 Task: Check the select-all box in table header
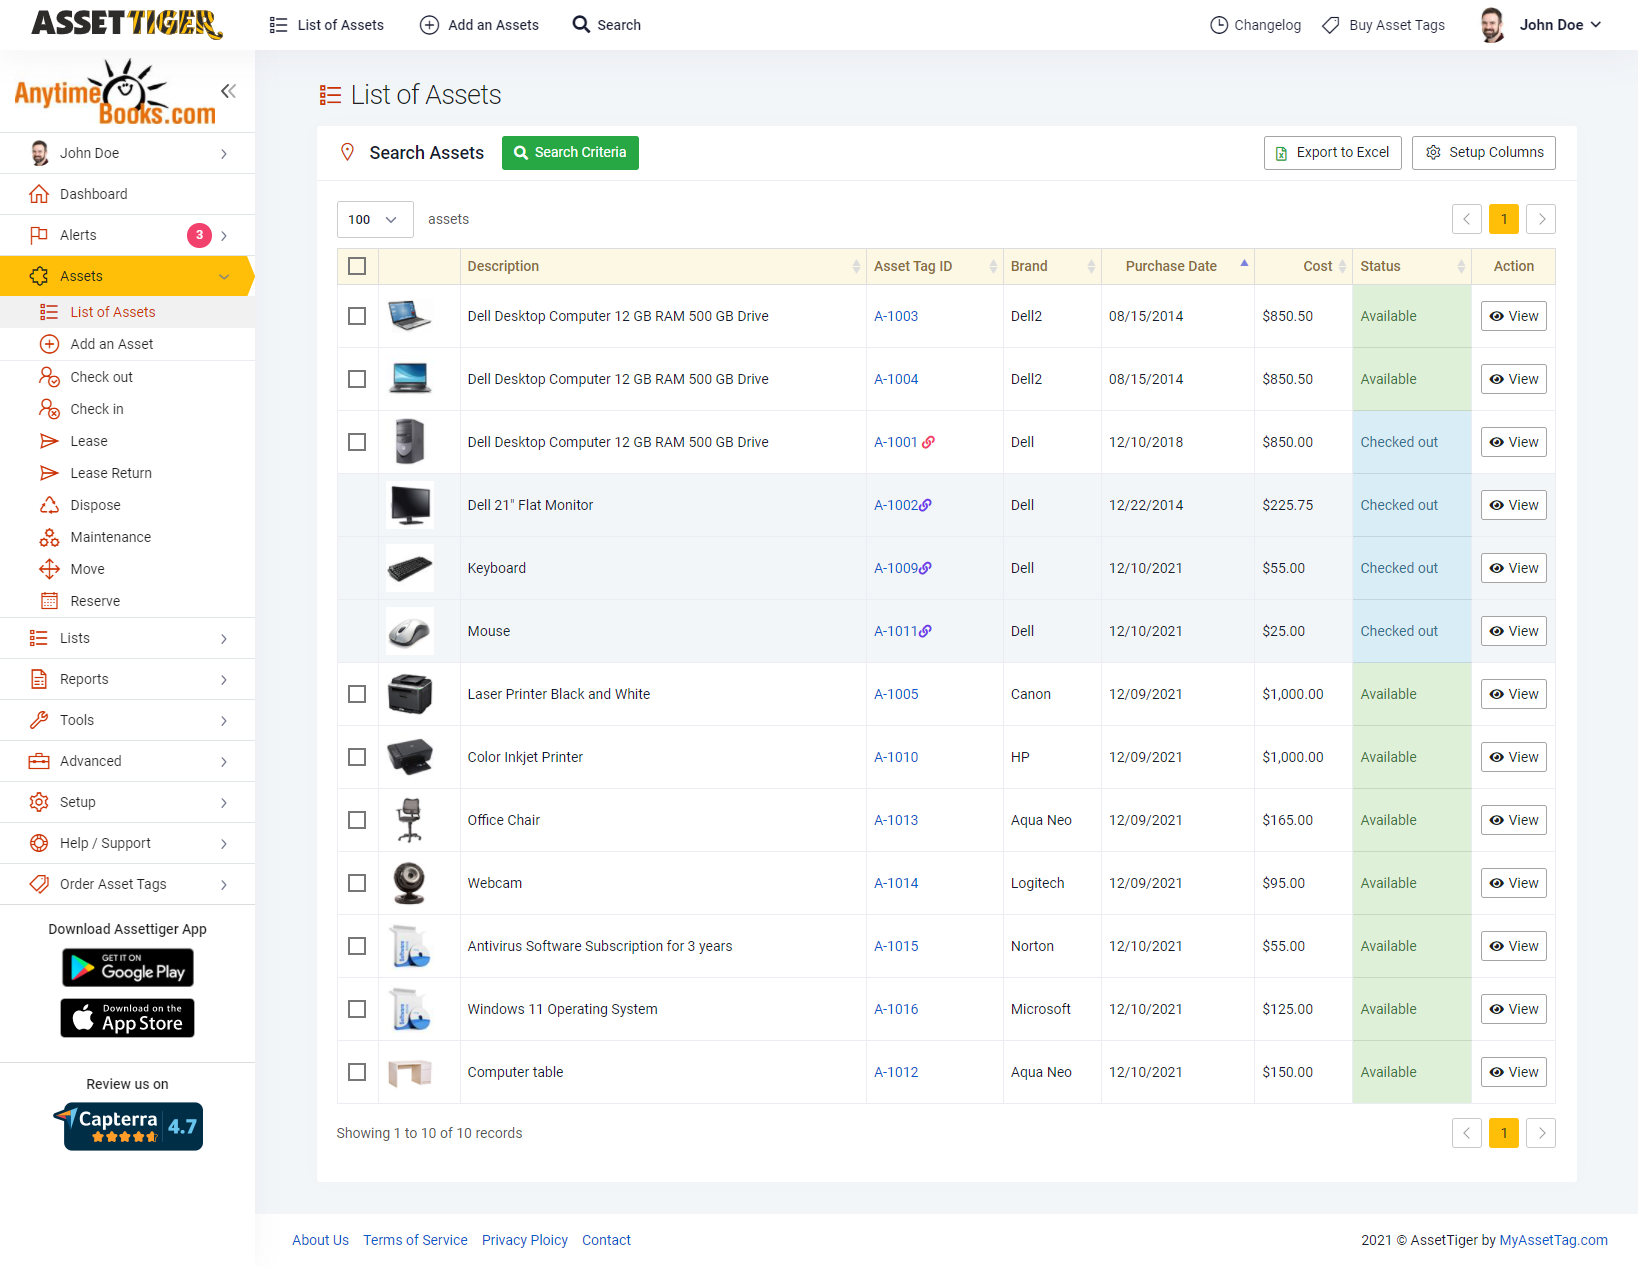point(357,266)
